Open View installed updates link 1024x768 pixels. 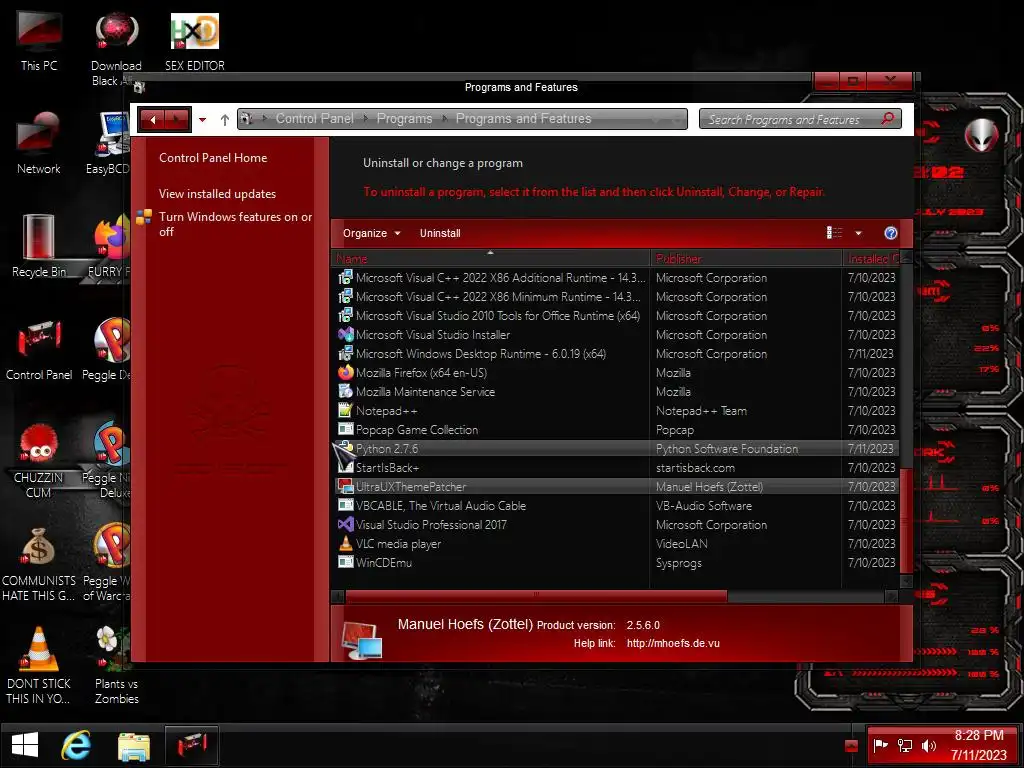point(217,193)
